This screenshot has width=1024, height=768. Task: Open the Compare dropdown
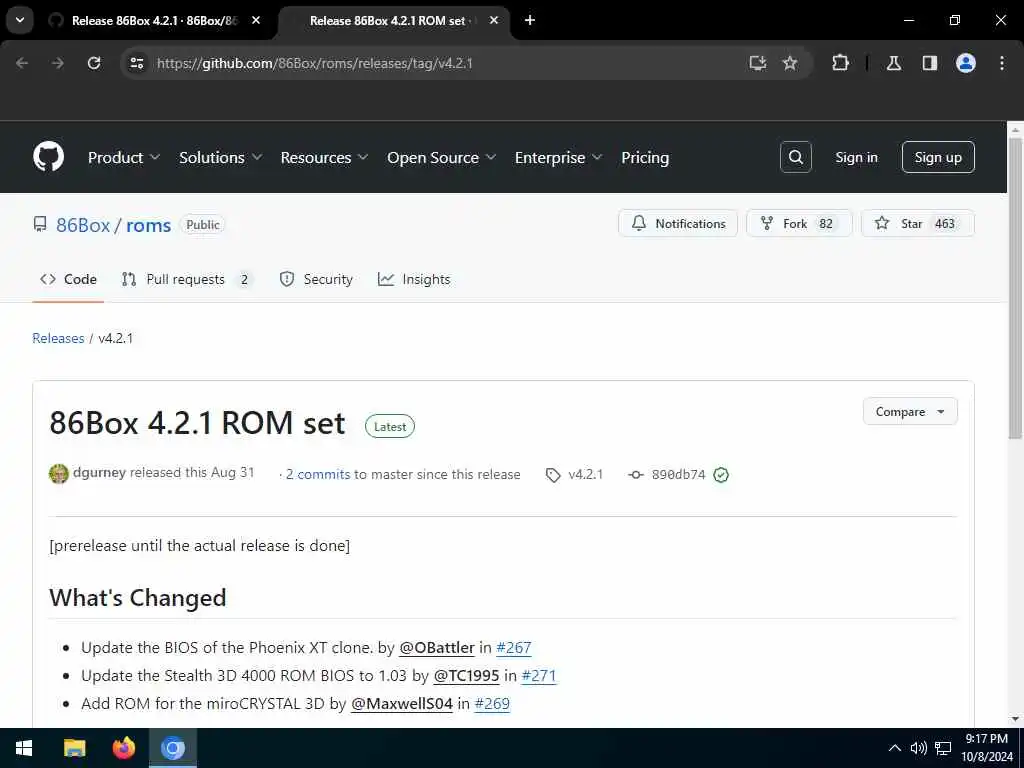click(910, 411)
